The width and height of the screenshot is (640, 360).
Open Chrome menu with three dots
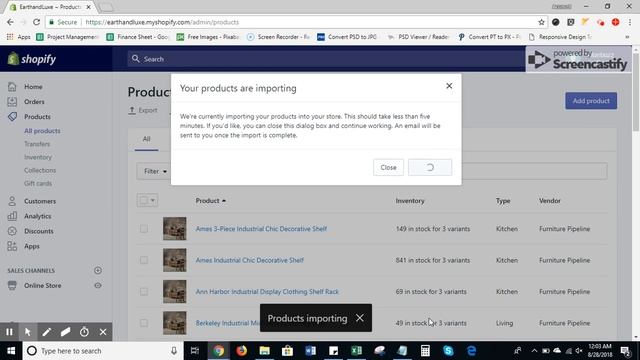(631, 22)
